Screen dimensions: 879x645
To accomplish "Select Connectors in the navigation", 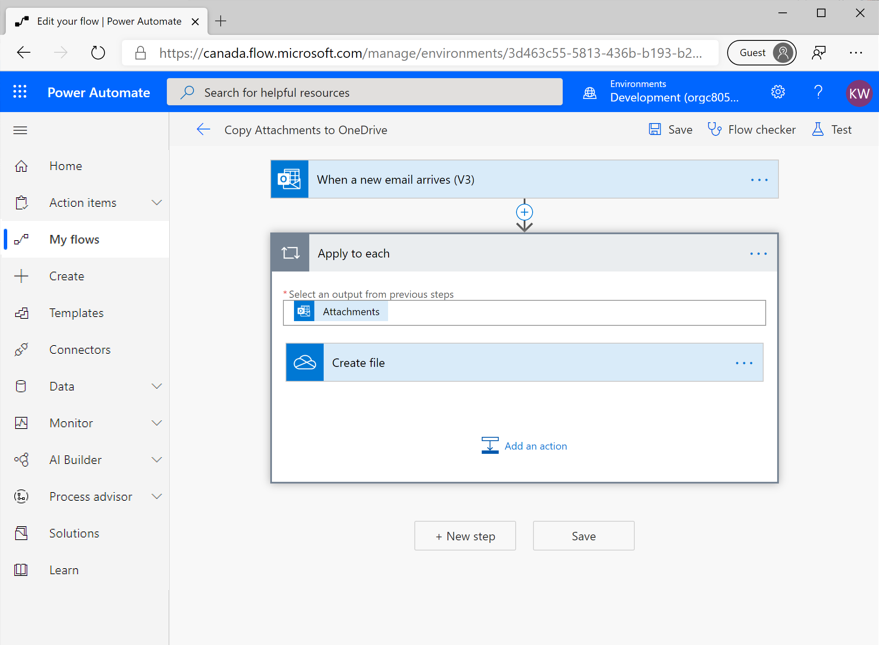I will pos(80,350).
